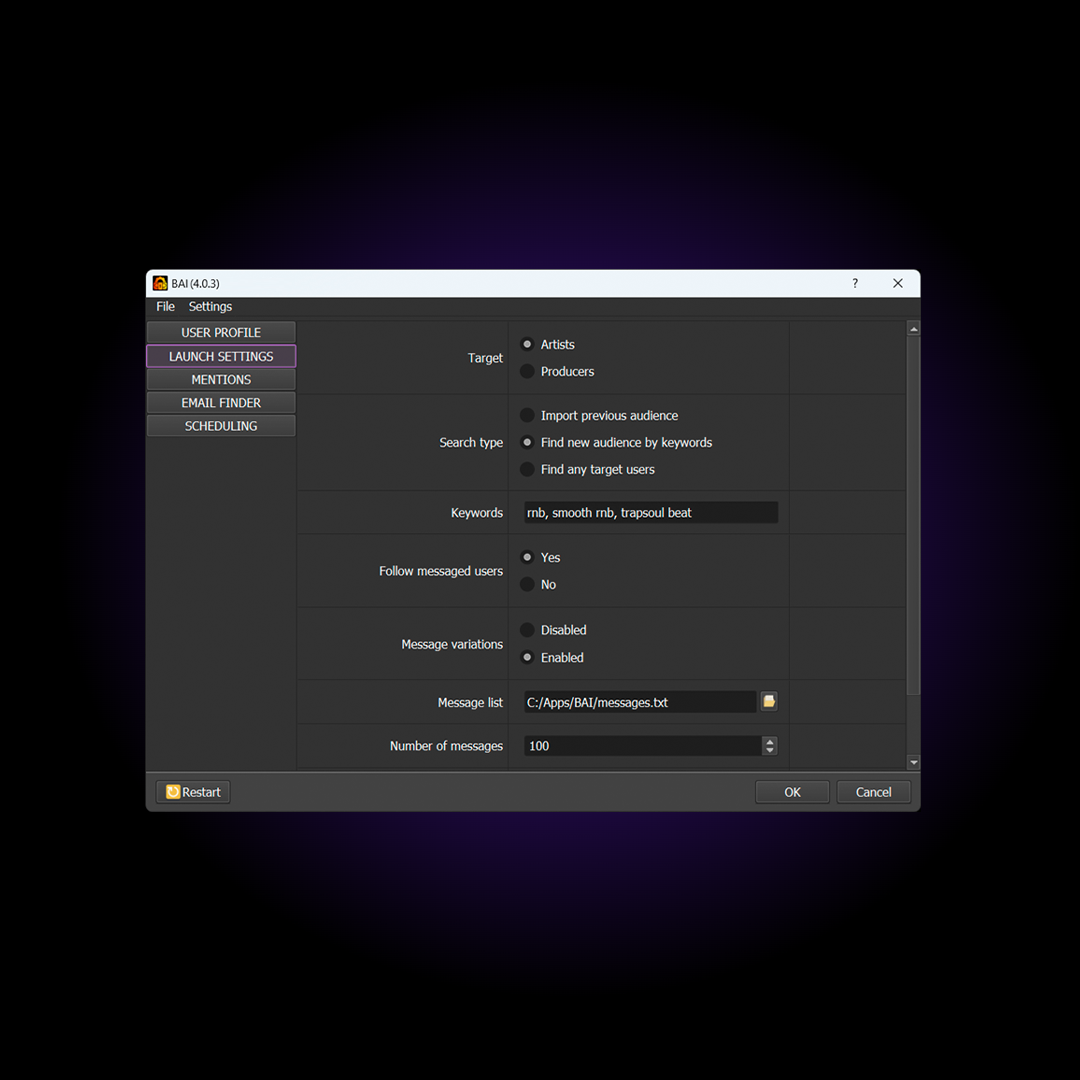Click the Message list path field

coord(640,702)
